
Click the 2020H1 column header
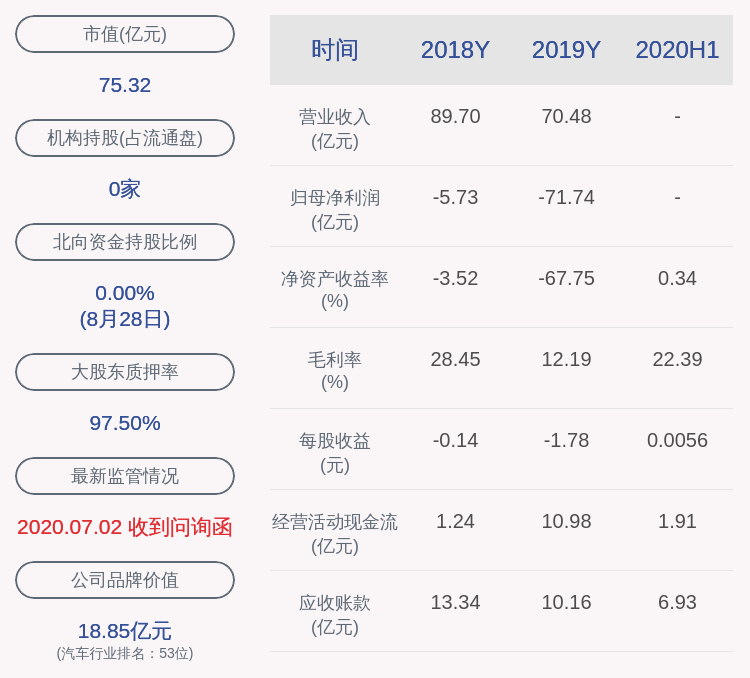tap(677, 50)
